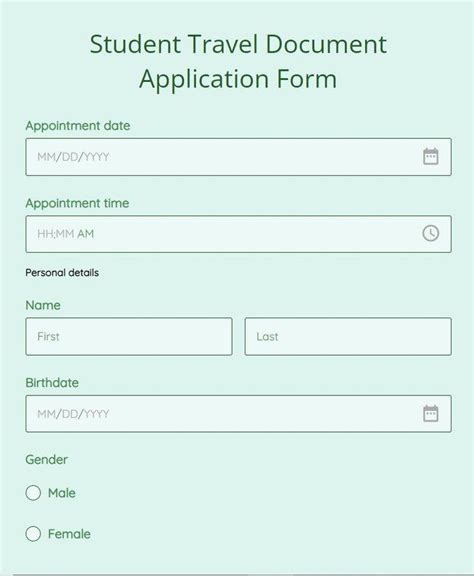This screenshot has height=576, width=474.
Task: Click the Male option text label
Action: pyautogui.click(x=62, y=493)
